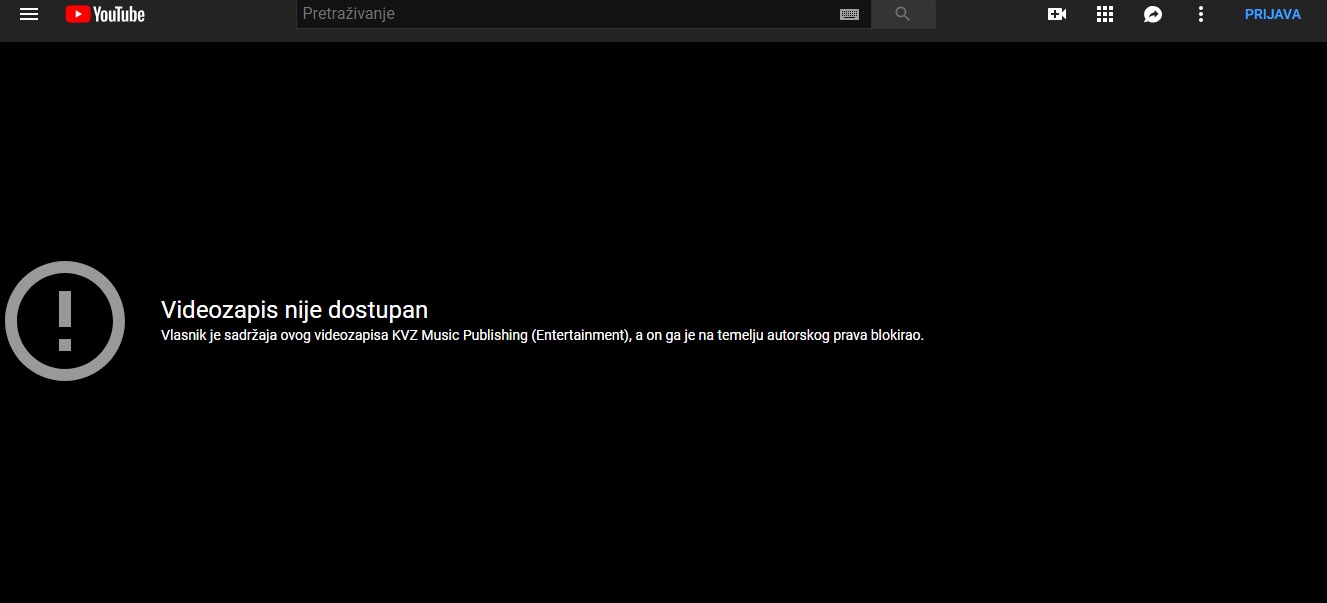This screenshot has height=603, width=1327.
Task: Click the copyright block explanation text
Action: 542,336
